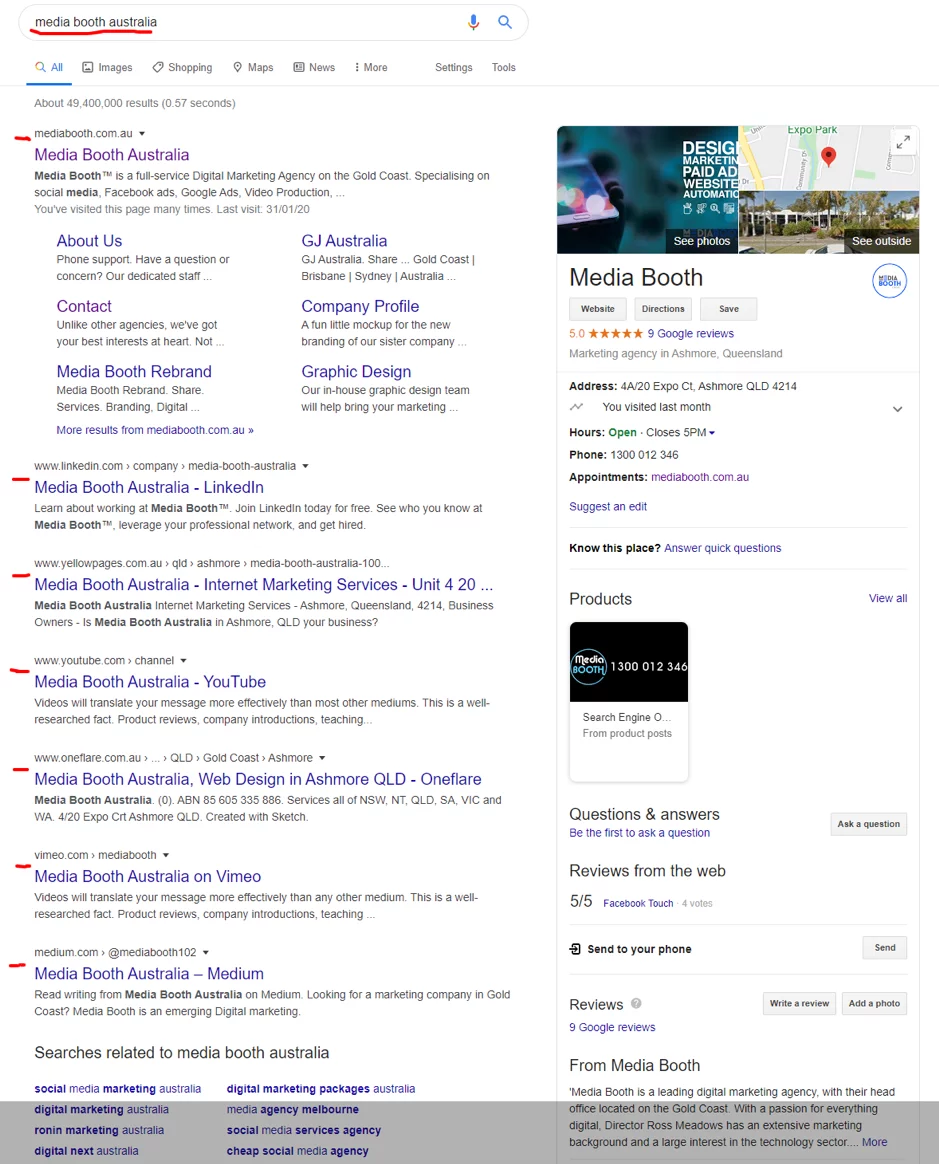This screenshot has height=1164, width=939.
Task: Click the Directions button
Action: pyautogui.click(x=663, y=309)
